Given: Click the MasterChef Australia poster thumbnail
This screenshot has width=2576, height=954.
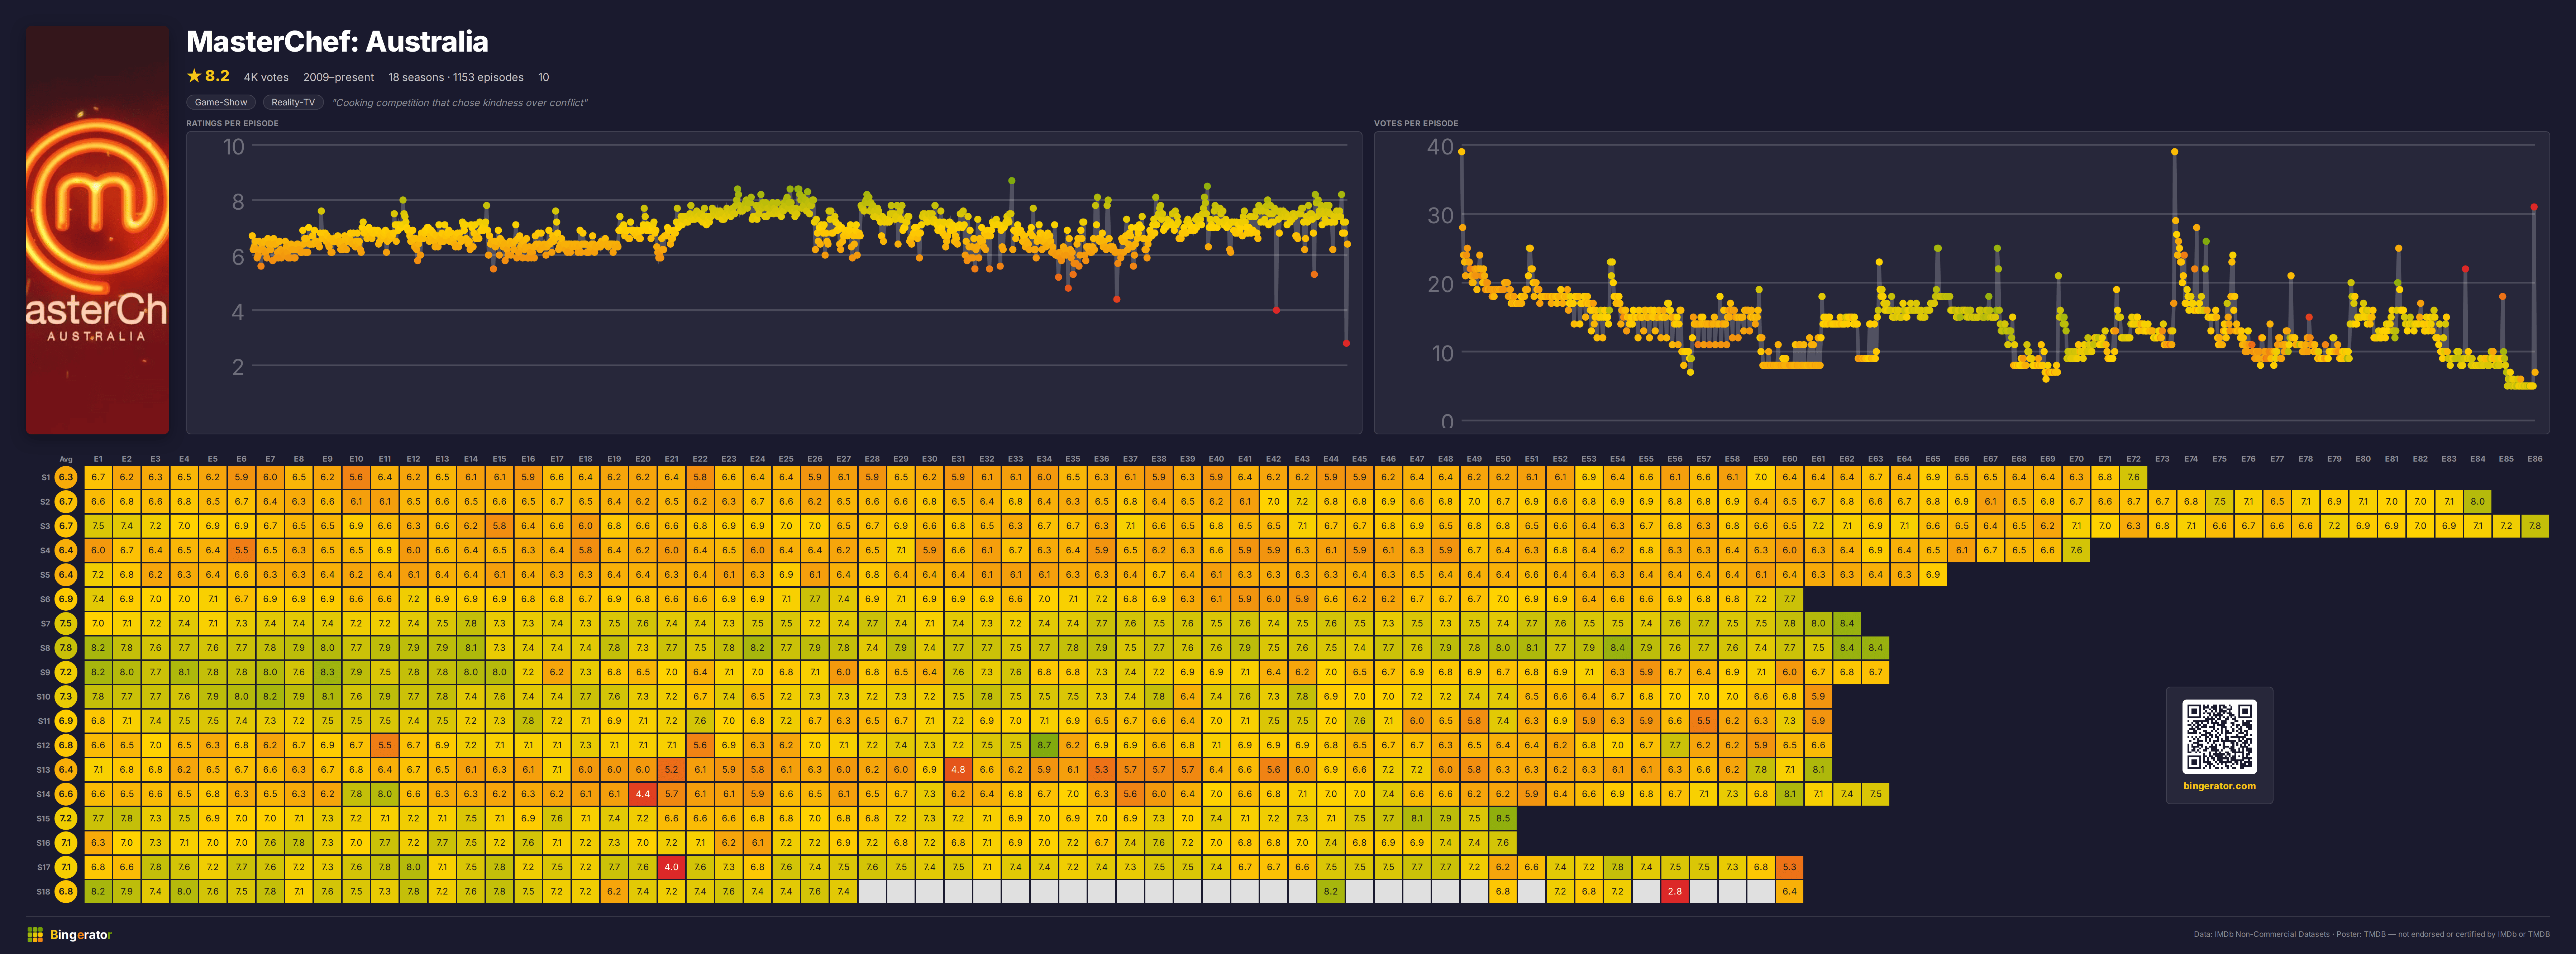Looking at the screenshot, I should point(98,230).
